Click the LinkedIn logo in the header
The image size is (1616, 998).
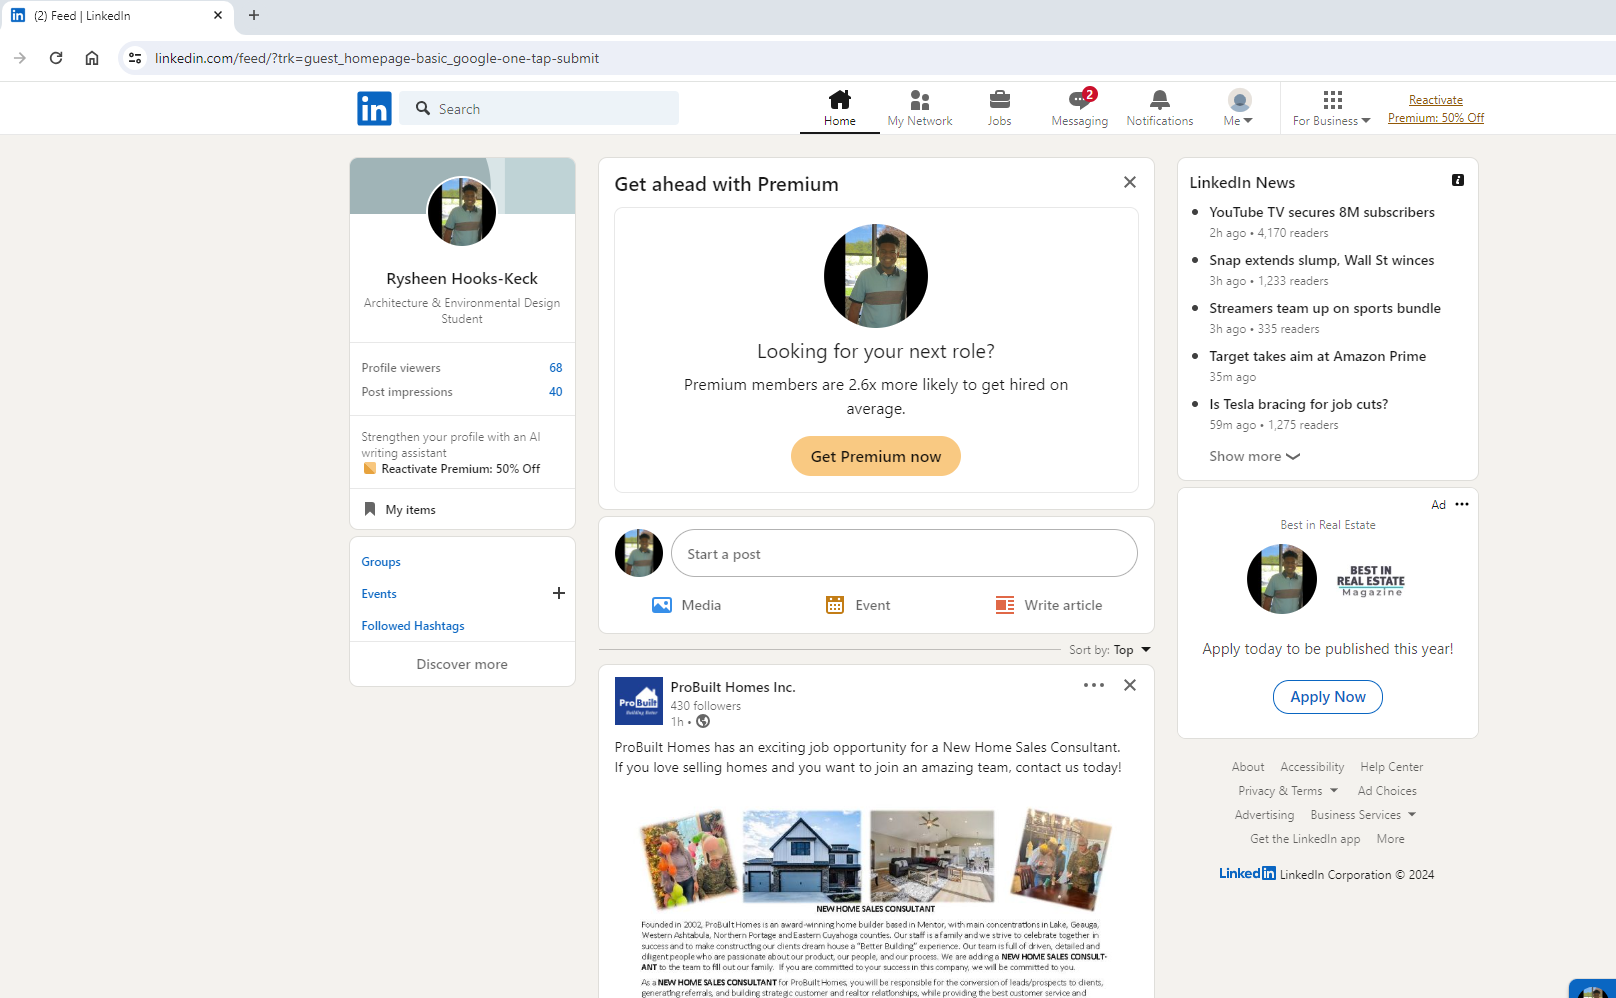[x=374, y=108]
